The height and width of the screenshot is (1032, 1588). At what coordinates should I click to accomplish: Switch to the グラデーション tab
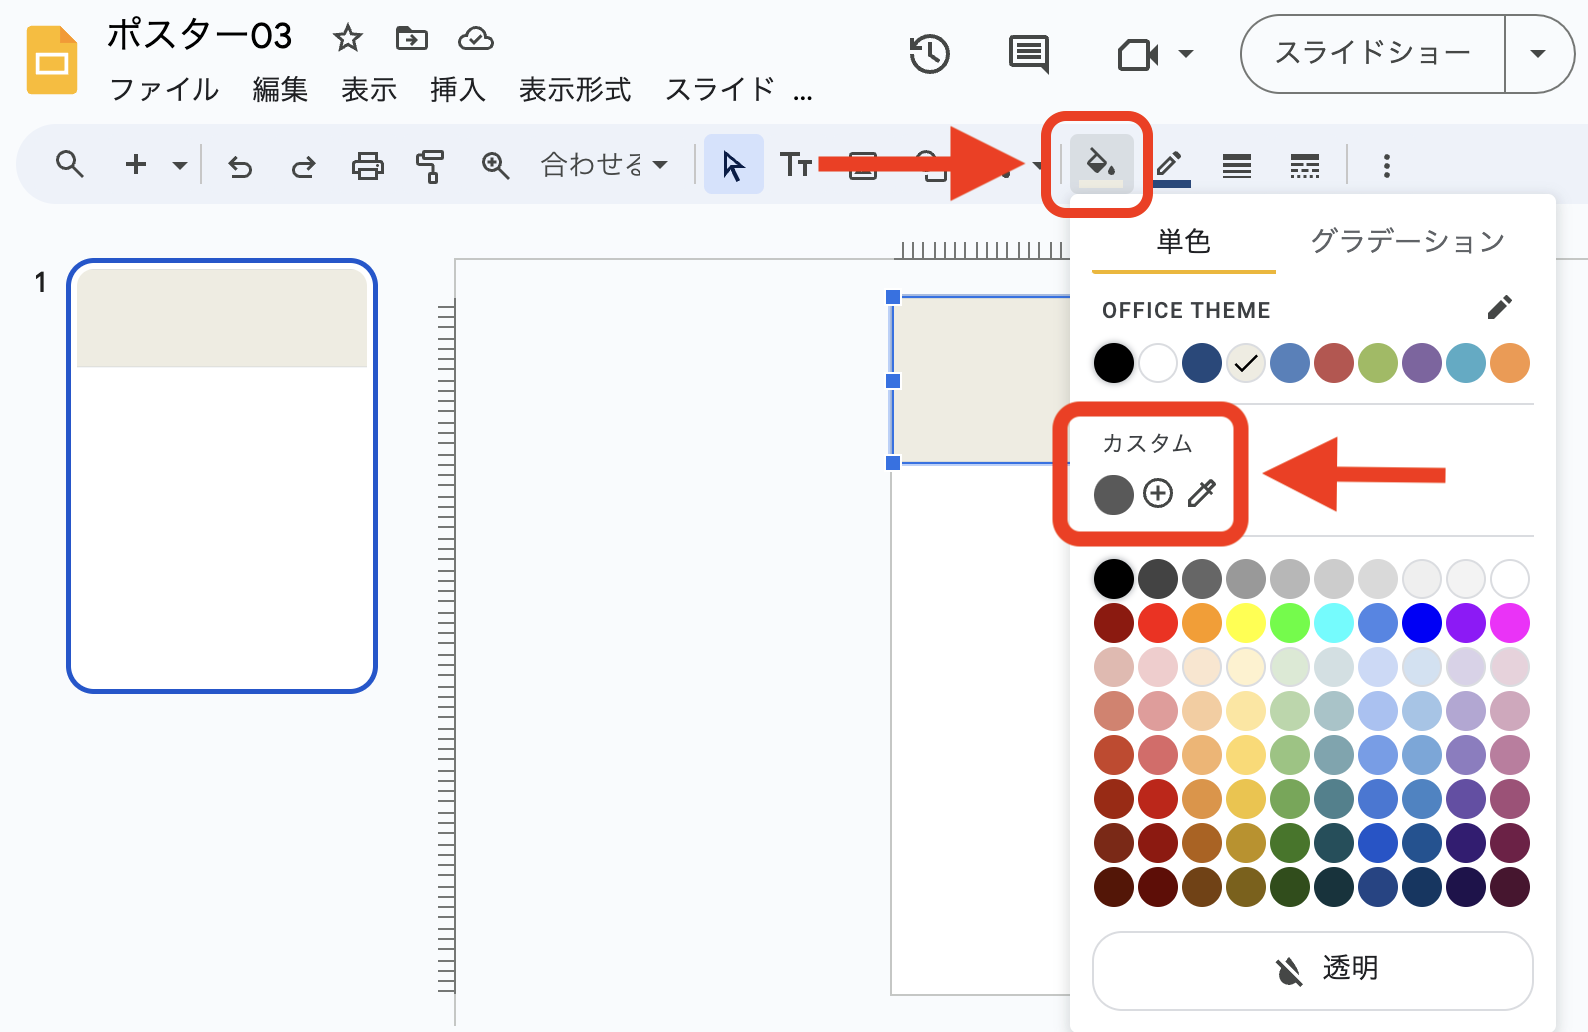pyautogui.click(x=1407, y=242)
